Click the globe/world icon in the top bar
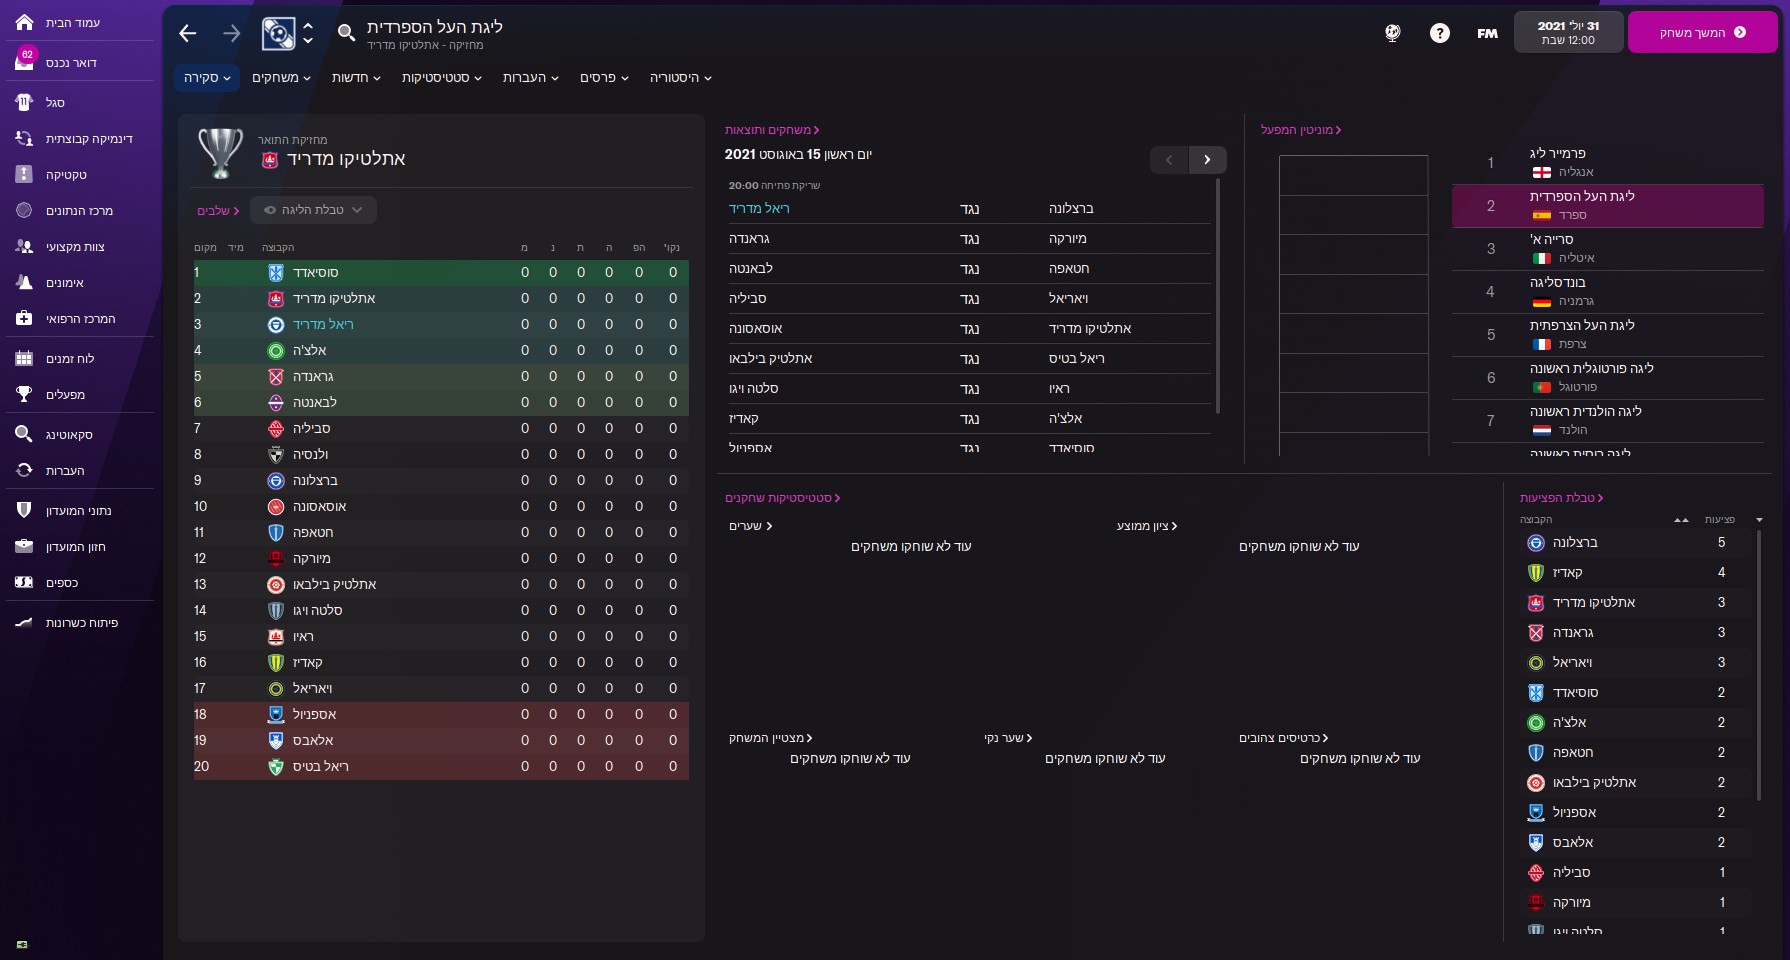This screenshot has width=1790, height=960. (x=1392, y=33)
